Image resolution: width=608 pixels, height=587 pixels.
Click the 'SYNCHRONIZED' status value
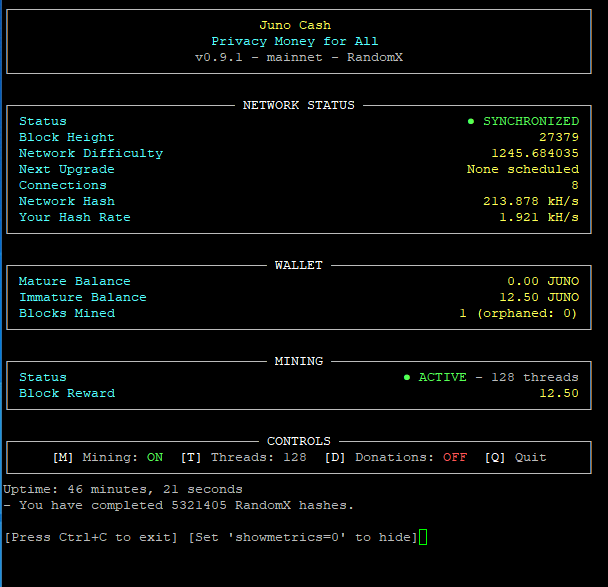click(x=531, y=121)
